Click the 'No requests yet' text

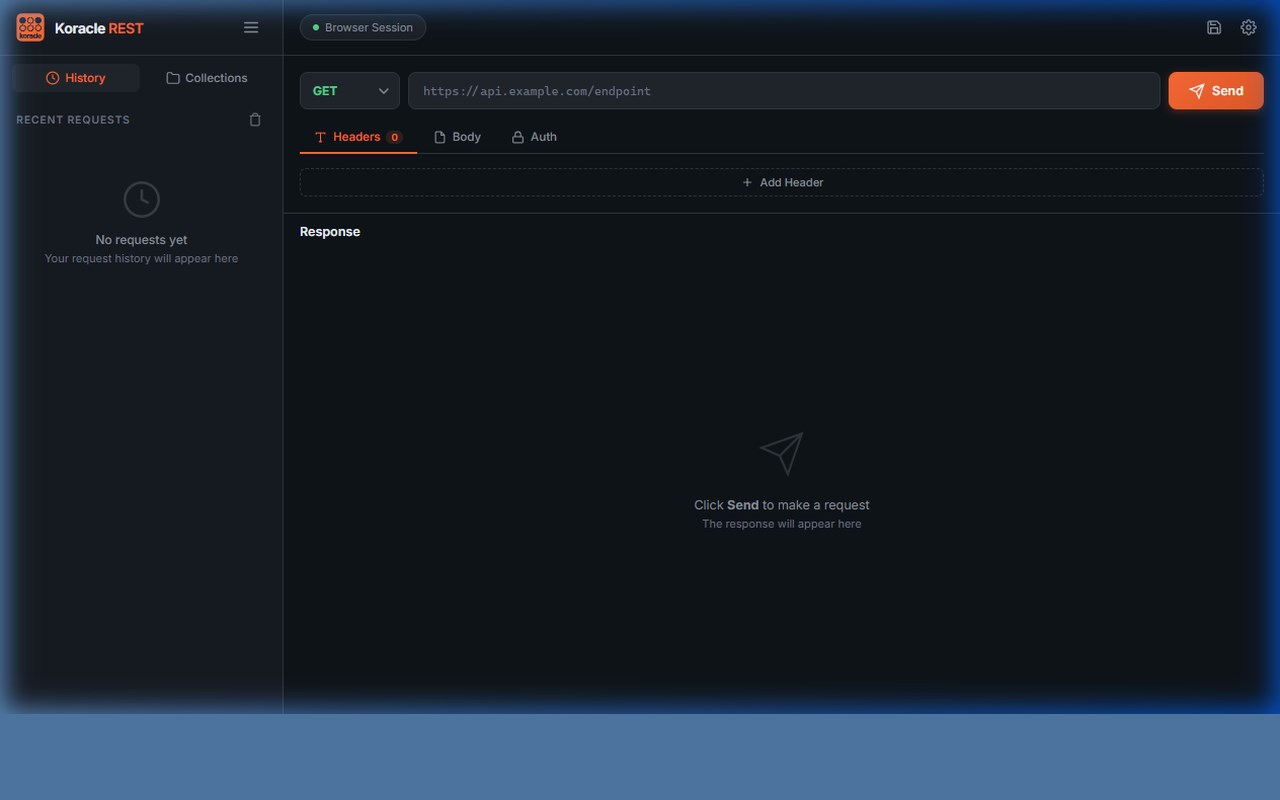(x=141, y=240)
